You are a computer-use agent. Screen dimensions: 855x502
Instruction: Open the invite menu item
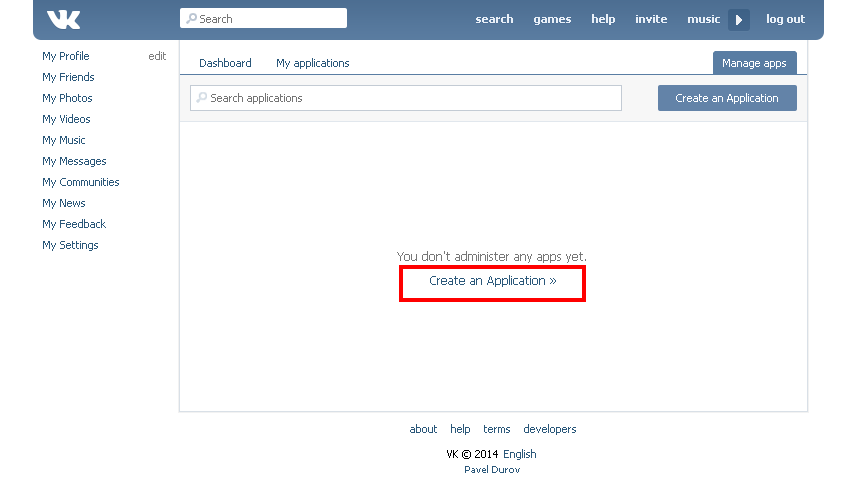click(651, 19)
